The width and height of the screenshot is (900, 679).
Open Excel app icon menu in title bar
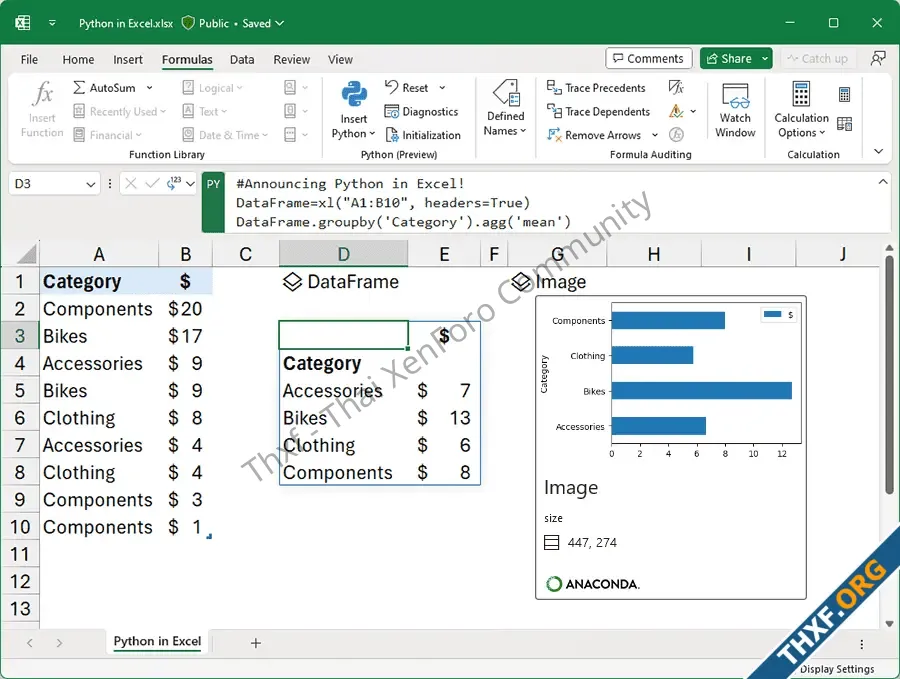tap(23, 23)
